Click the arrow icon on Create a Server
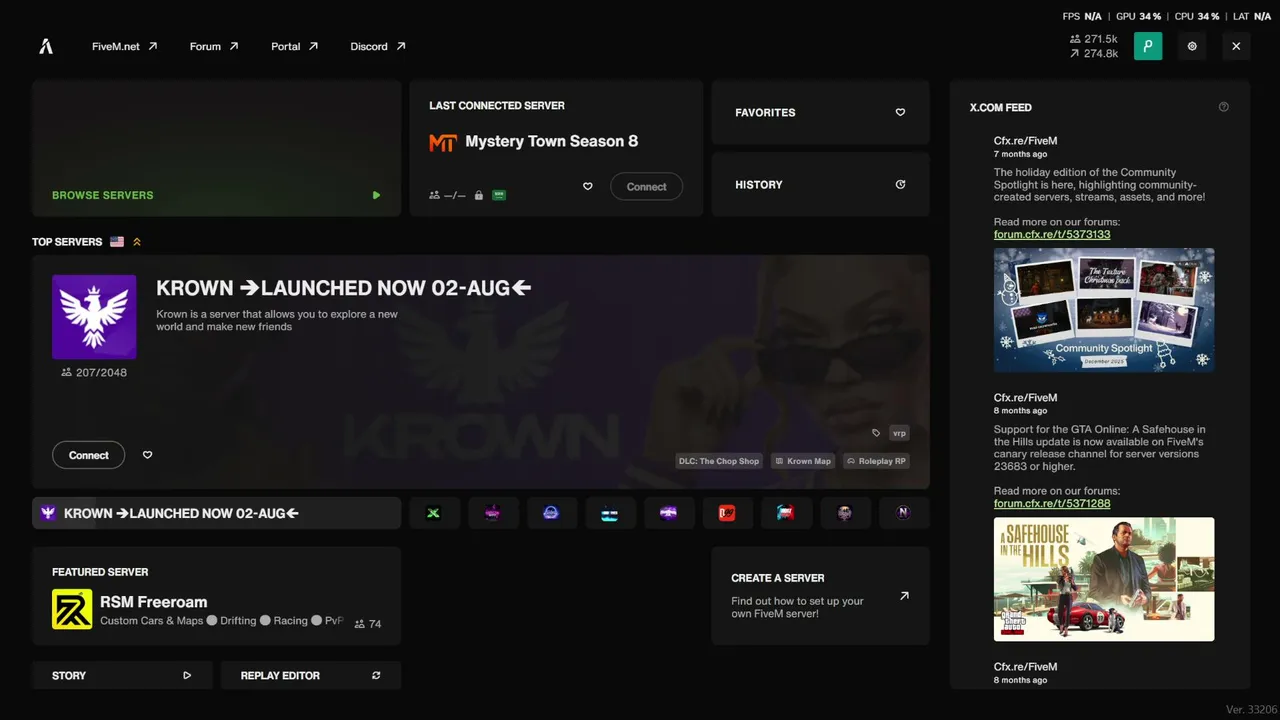Viewport: 1280px width, 720px height. [x=904, y=596]
